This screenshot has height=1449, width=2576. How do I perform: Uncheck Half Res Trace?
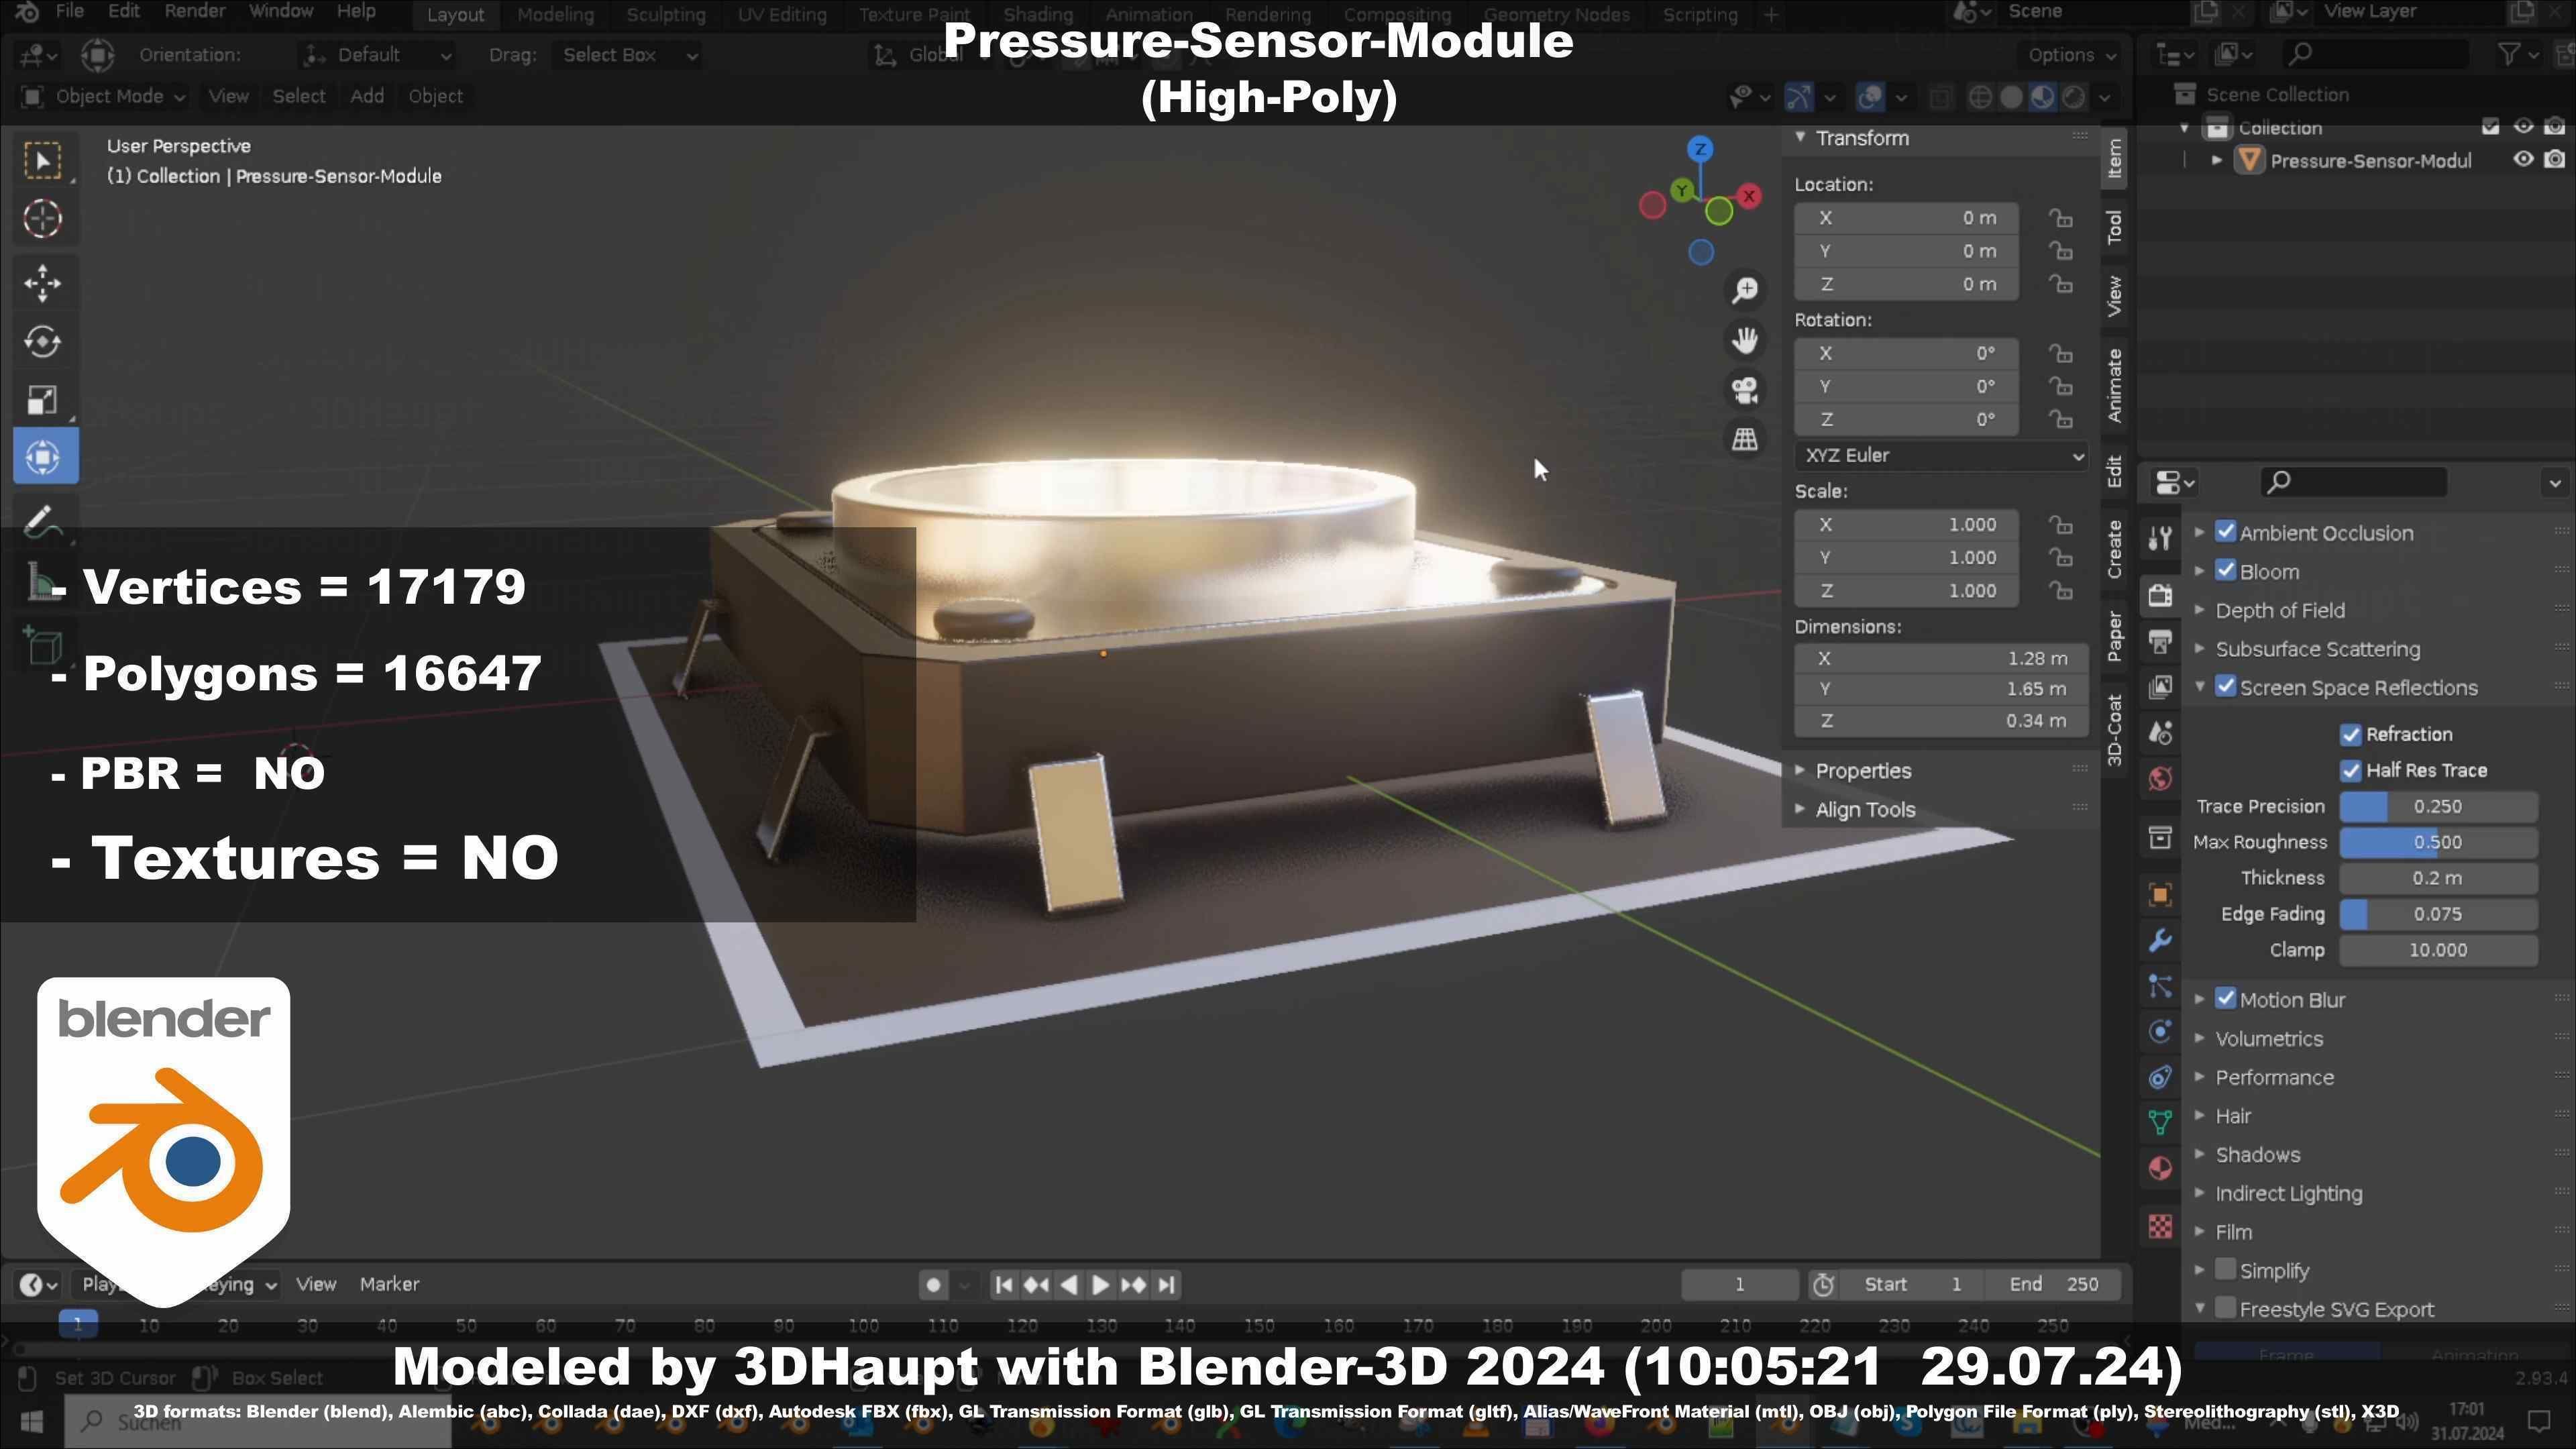coord(2350,771)
